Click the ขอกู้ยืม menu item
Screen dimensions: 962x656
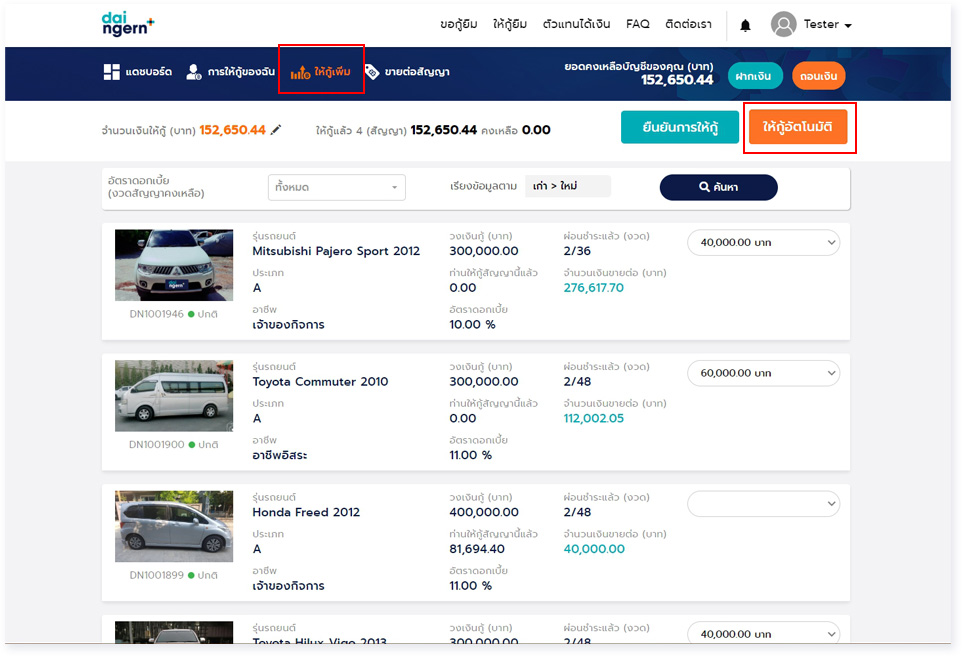[x=460, y=24]
